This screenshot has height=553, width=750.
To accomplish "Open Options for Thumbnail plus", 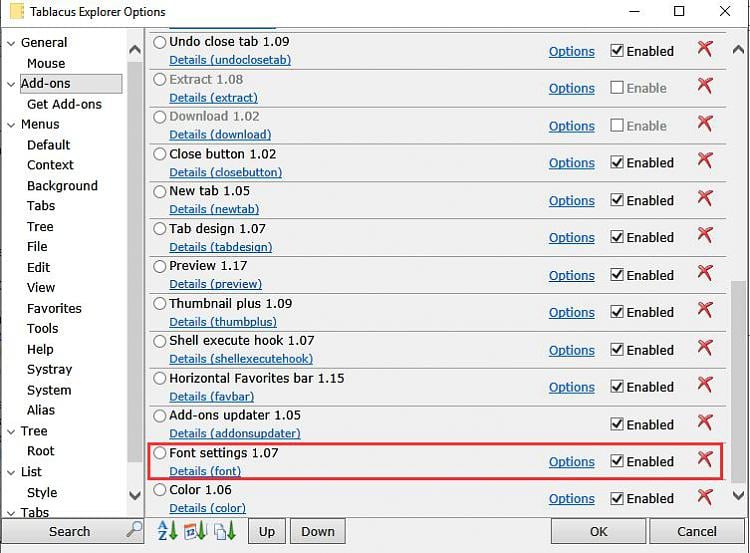I will [572, 312].
